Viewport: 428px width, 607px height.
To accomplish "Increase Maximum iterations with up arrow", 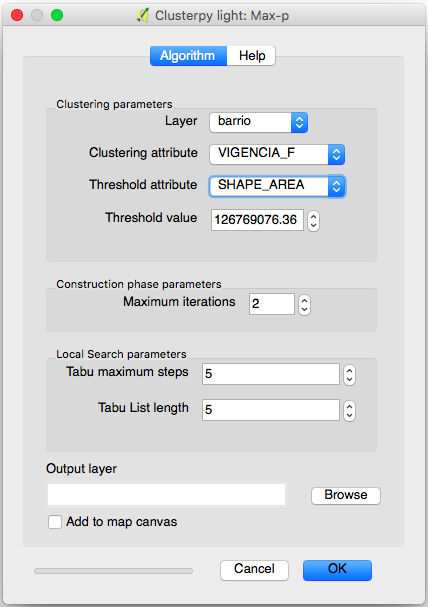I will pyautogui.click(x=305, y=300).
